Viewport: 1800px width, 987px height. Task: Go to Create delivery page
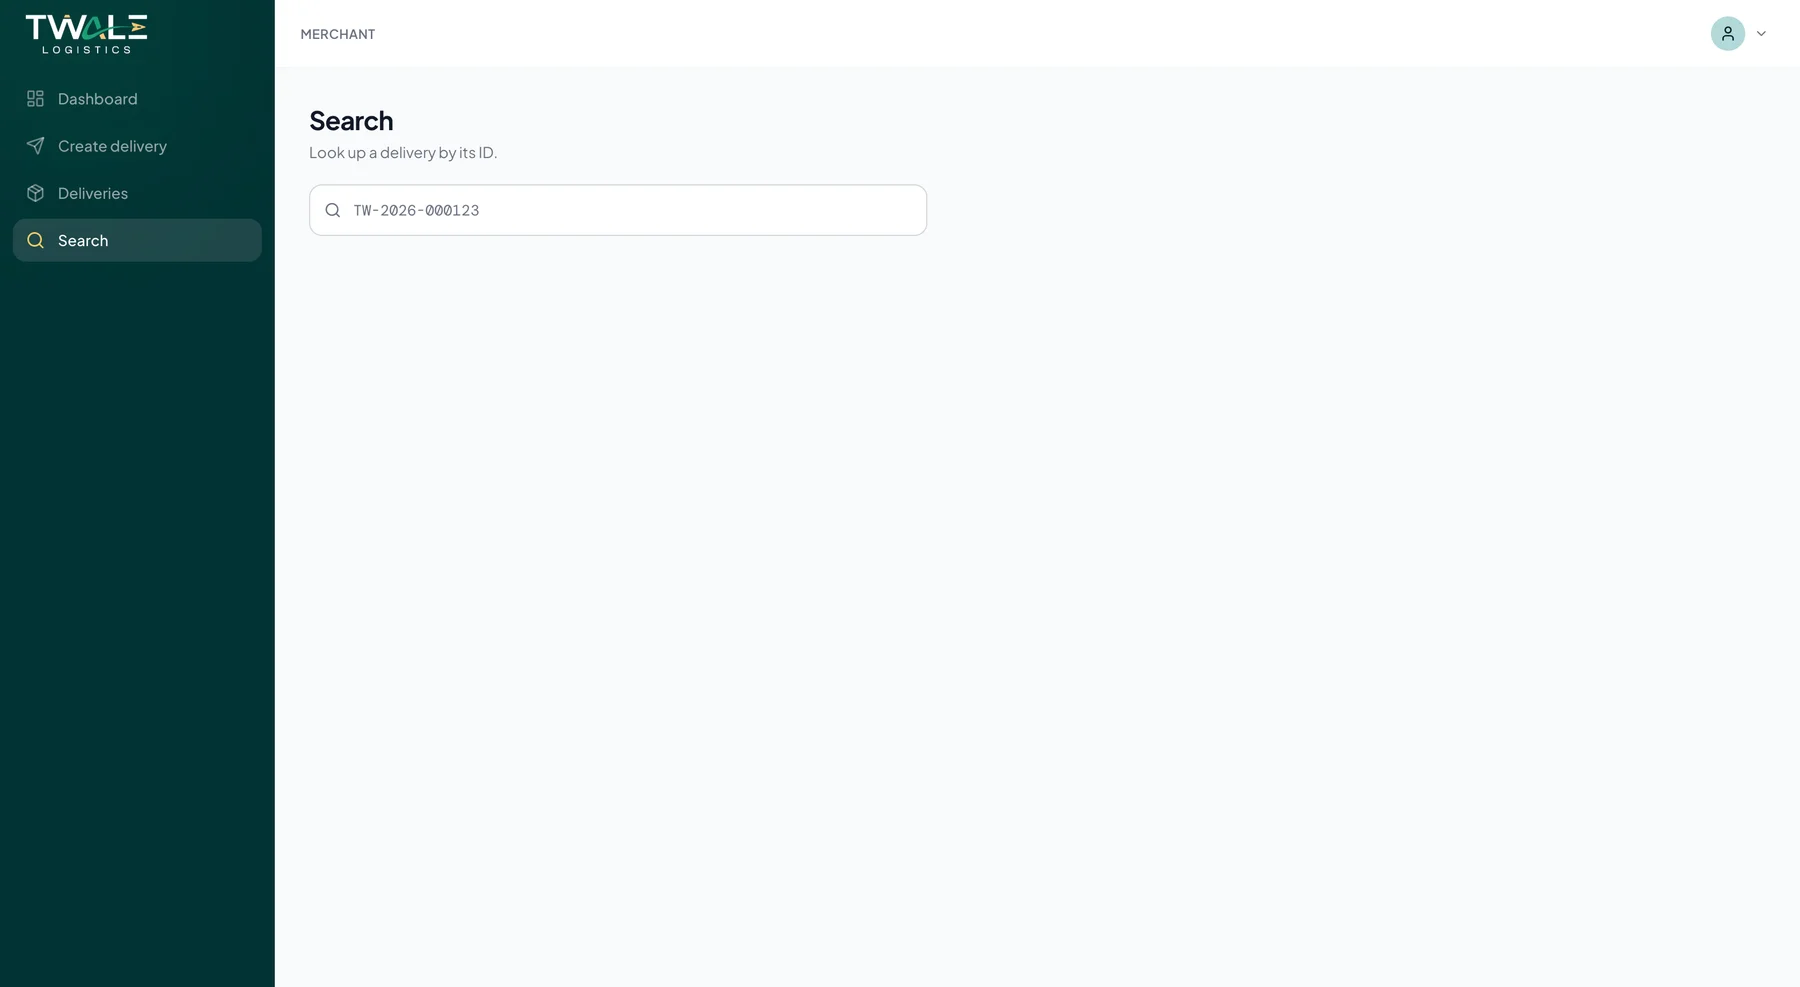137,146
